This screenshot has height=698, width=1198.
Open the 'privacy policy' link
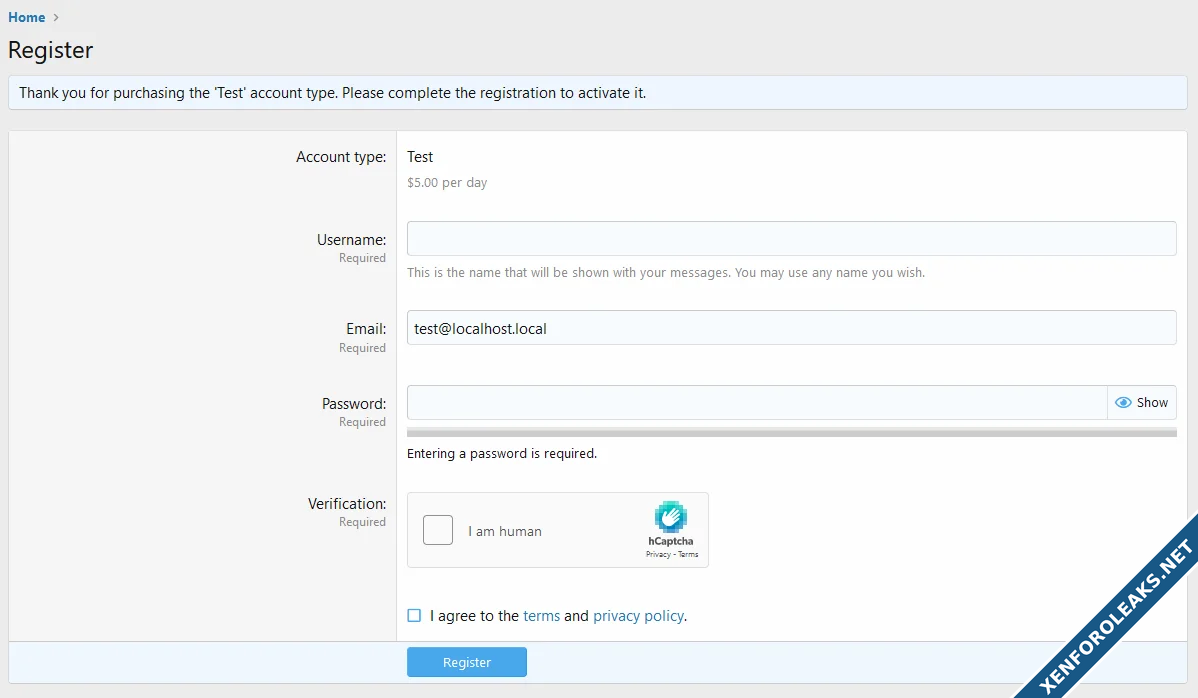coord(638,616)
